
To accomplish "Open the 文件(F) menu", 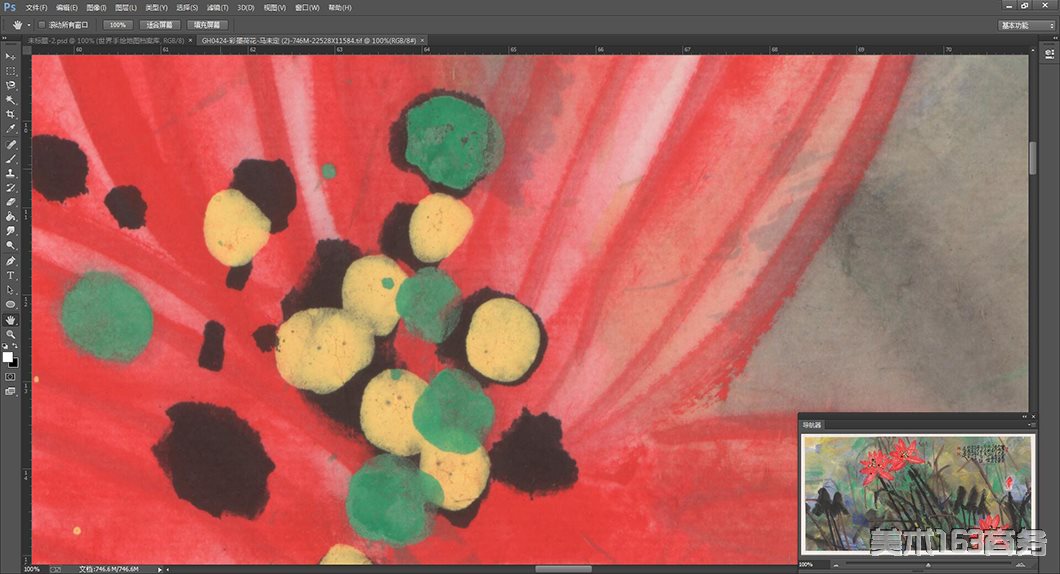I will [x=37, y=7].
